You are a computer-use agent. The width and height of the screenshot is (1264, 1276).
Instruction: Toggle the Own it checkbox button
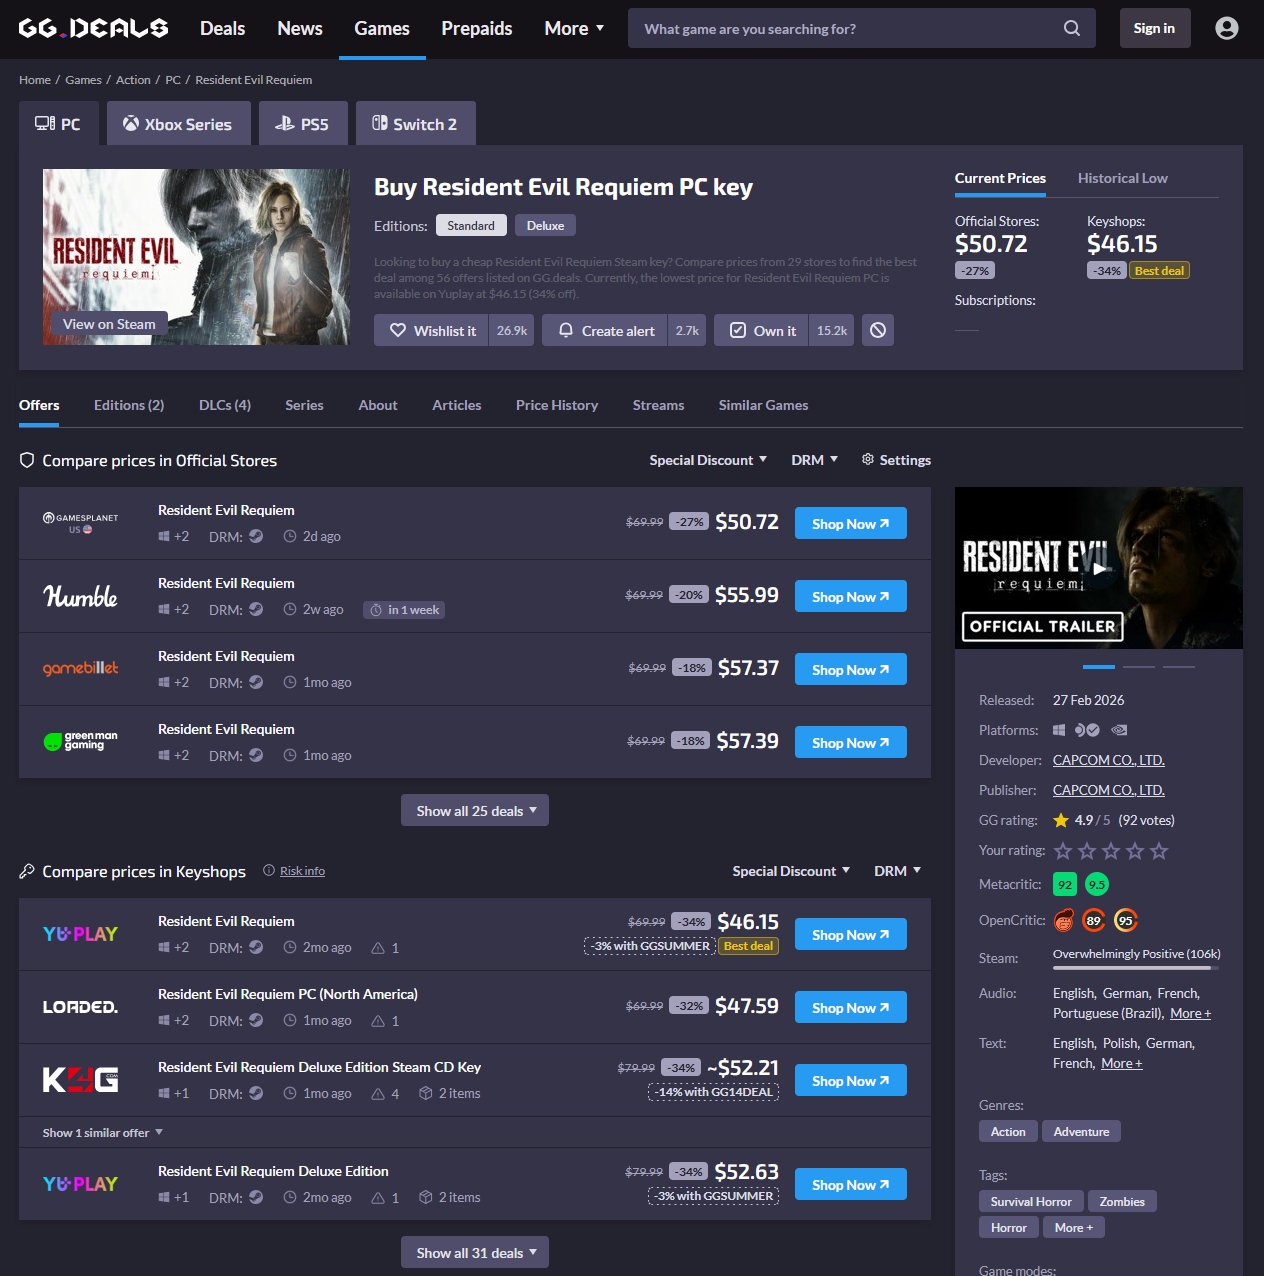click(x=762, y=330)
